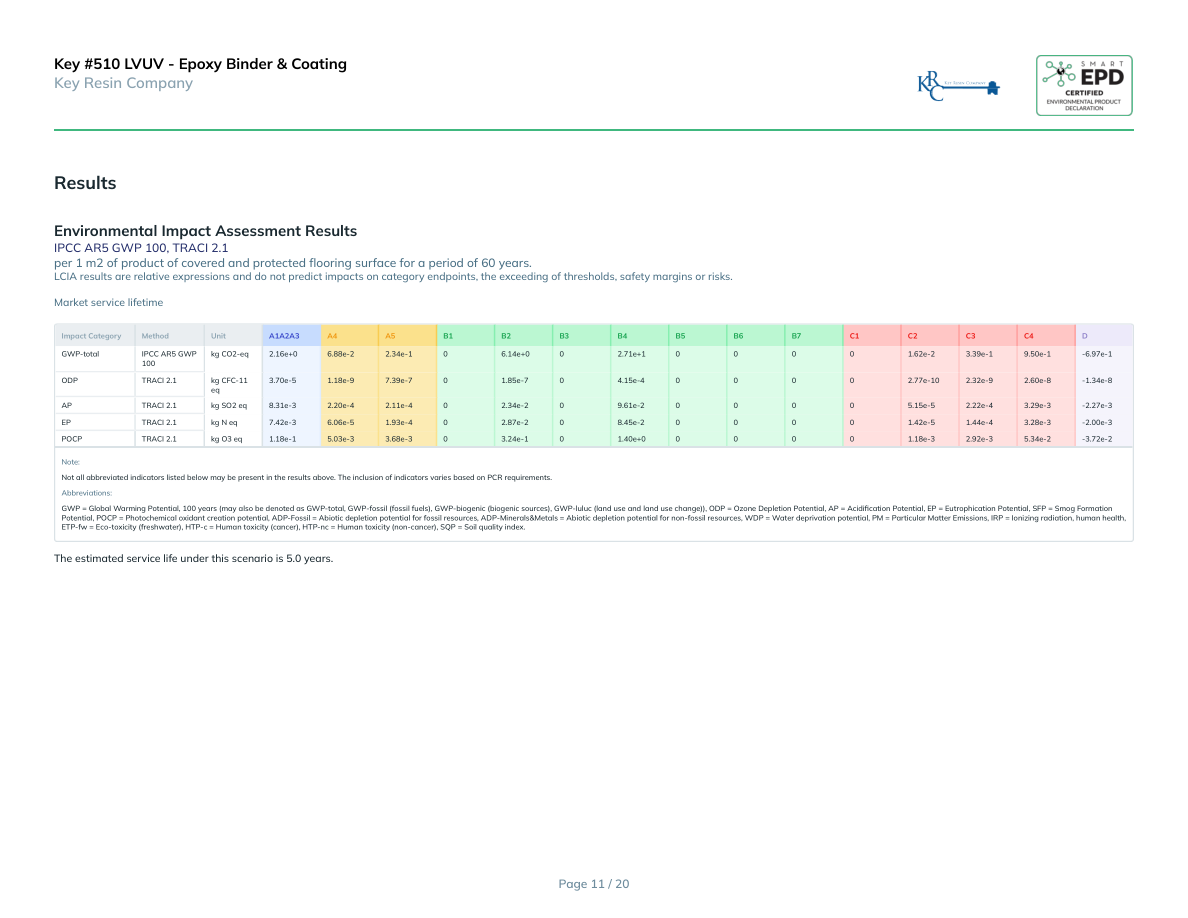The image size is (1188, 918).
Task: Click the Impact Category column header
Action: pos(91,335)
